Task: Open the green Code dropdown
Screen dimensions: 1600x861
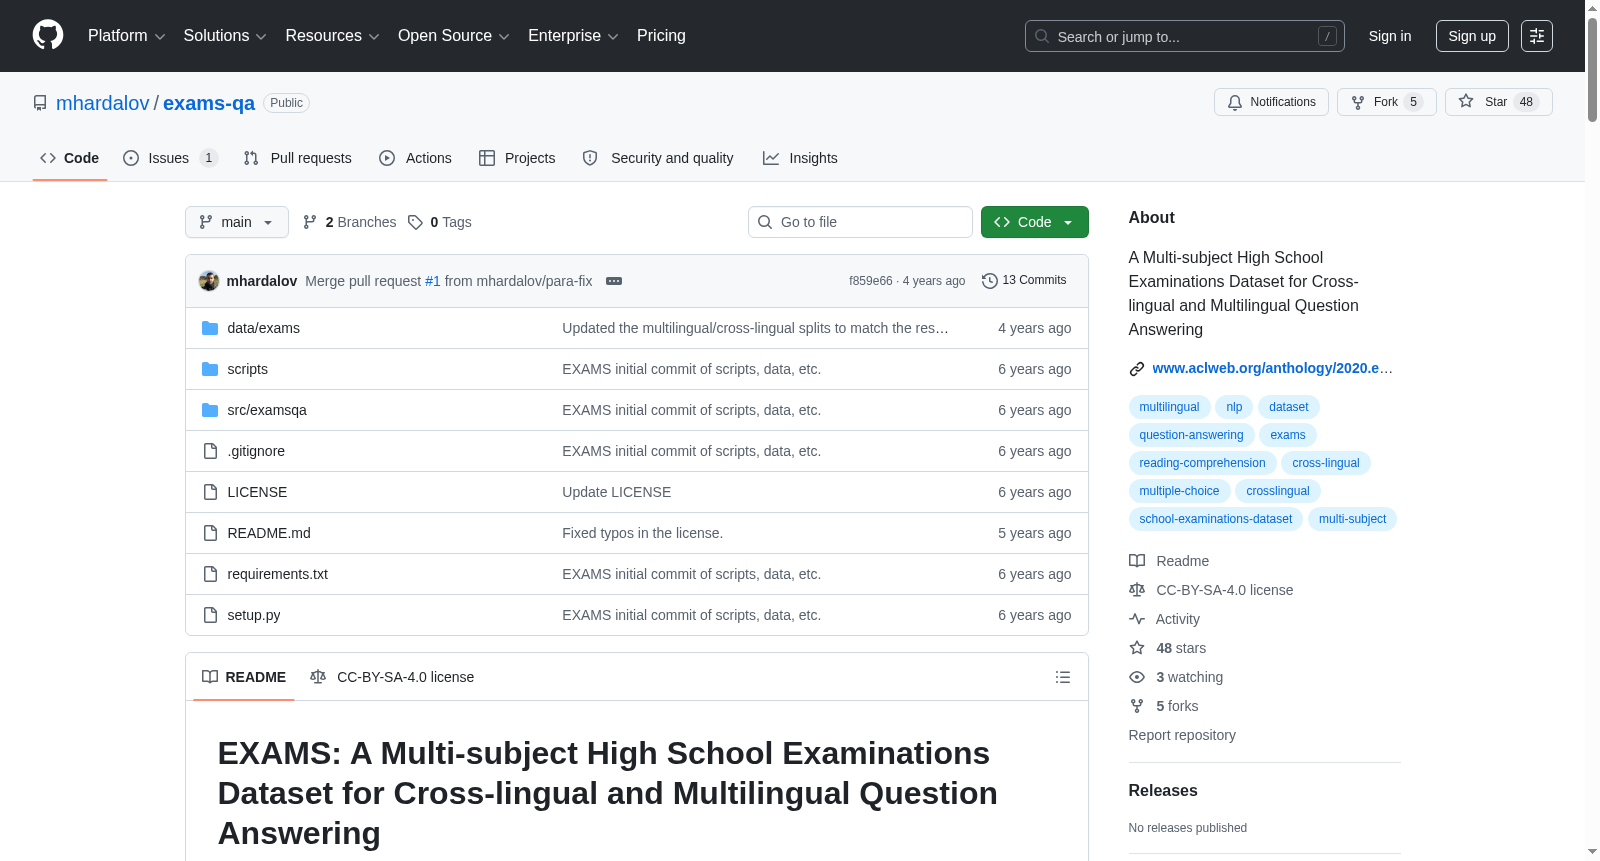Action: (1035, 222)
